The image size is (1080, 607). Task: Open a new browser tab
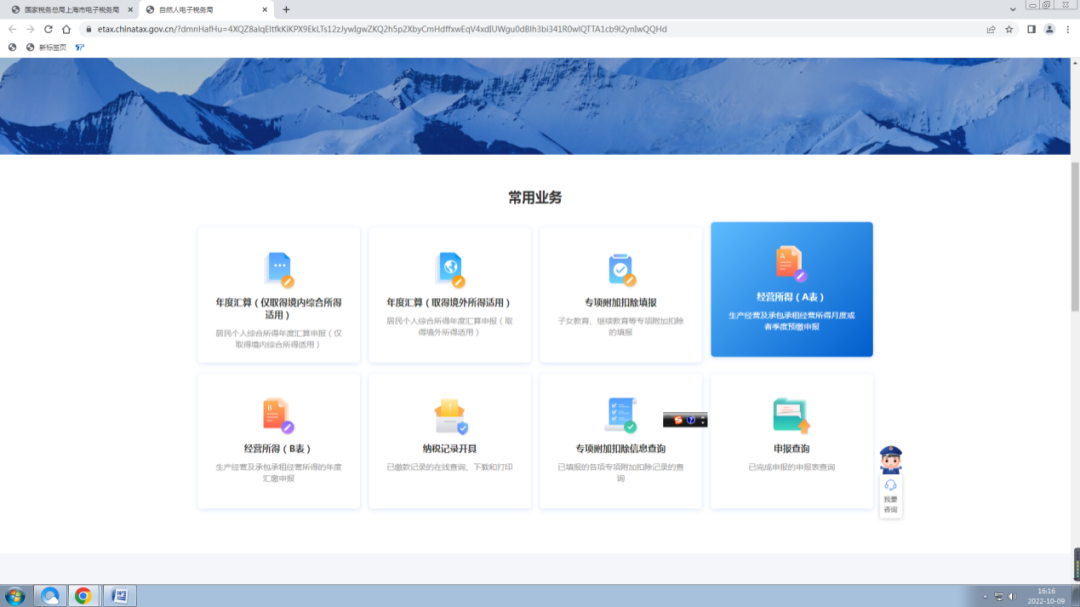[287, 10]
